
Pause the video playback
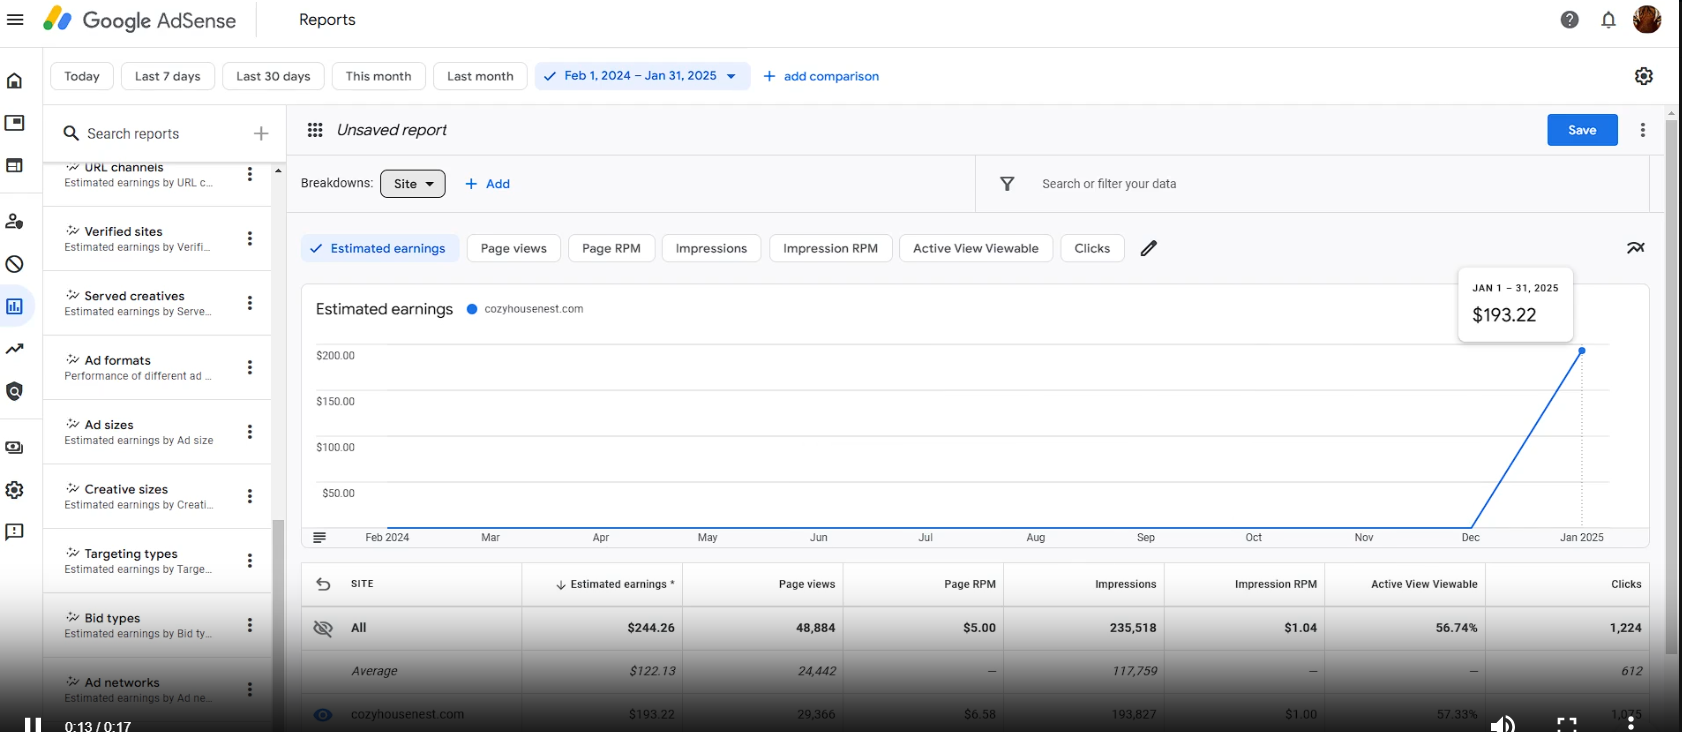pyautogui.click(x=33, y=725)
